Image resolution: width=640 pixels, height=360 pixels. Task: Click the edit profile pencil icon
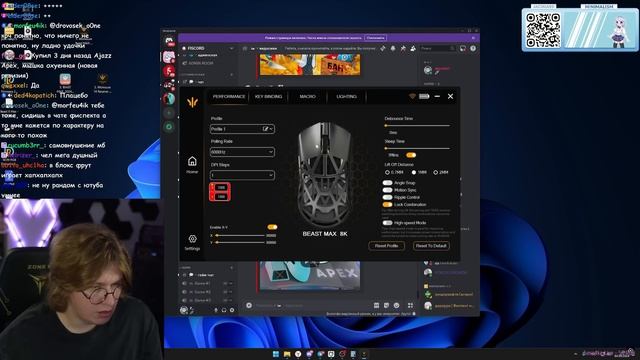click(x=265, y=129)
